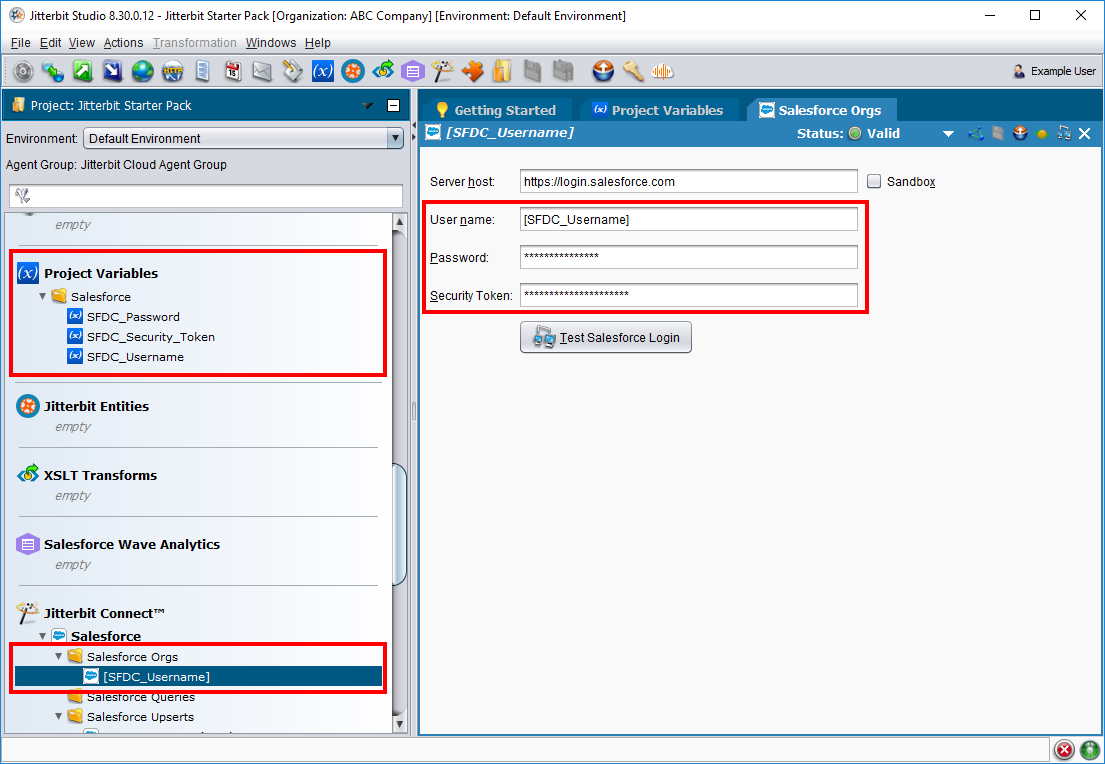Image resolution: width=1105 pixels, height=764 pixels.
Task: Collapse the Salesforce folder under Project Variables
Action: click(43, 297)
